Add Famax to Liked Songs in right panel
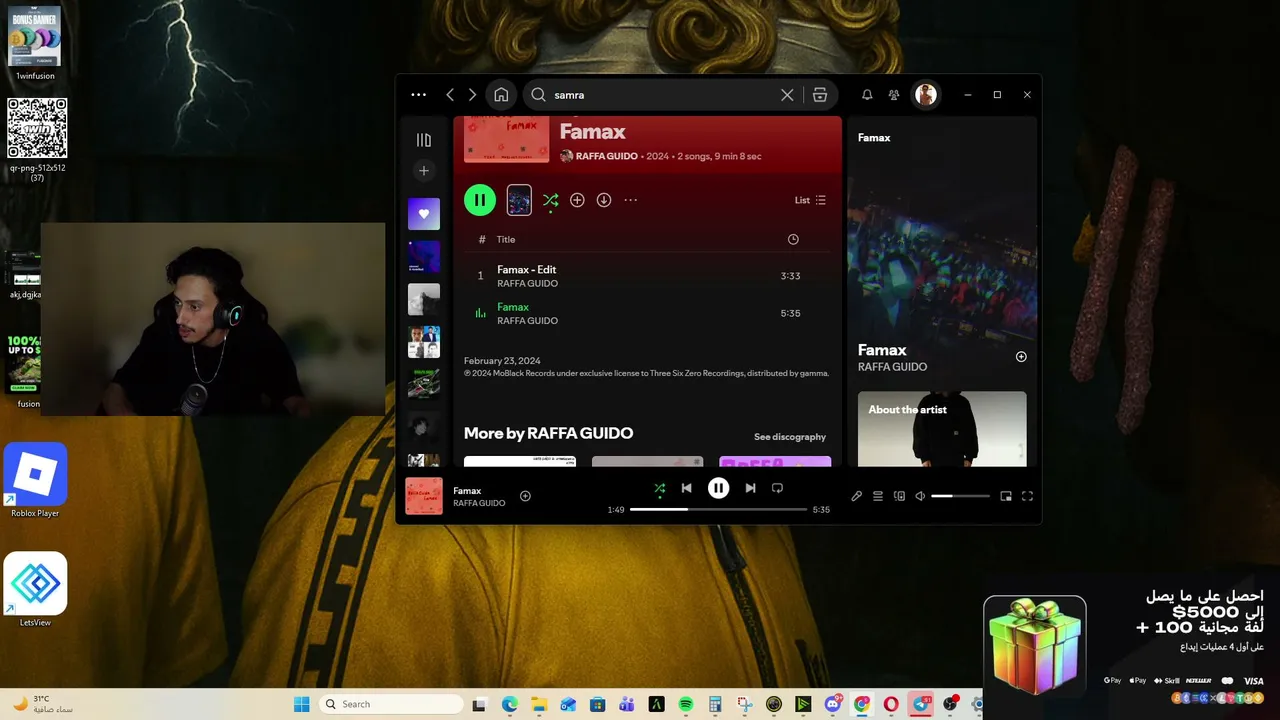1280x720 pixels. click(x=1021, y=357)
